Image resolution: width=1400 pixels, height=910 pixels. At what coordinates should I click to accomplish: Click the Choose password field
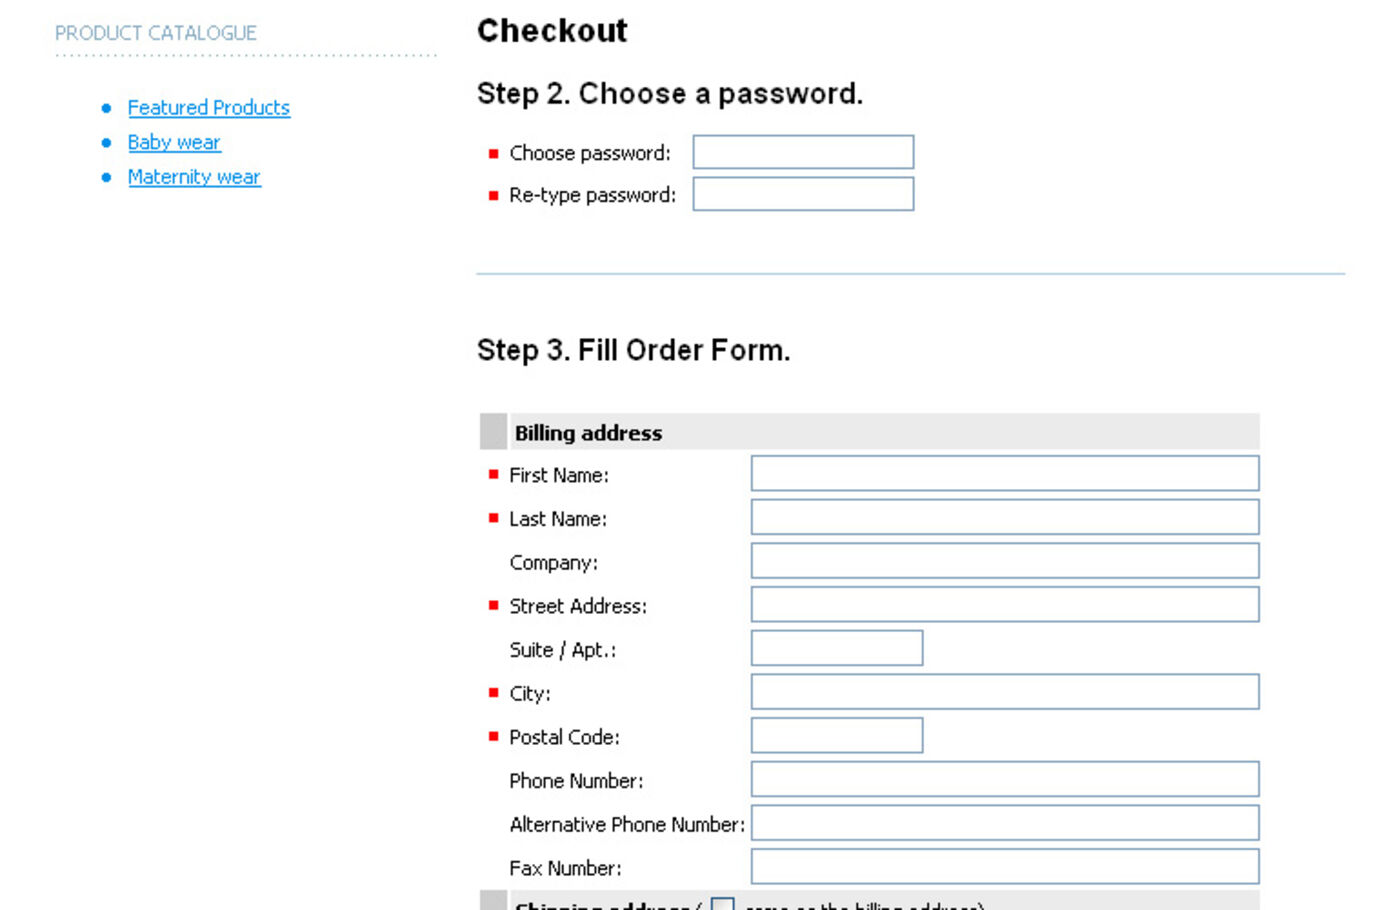pyautogui.click(x=803, y=152)
